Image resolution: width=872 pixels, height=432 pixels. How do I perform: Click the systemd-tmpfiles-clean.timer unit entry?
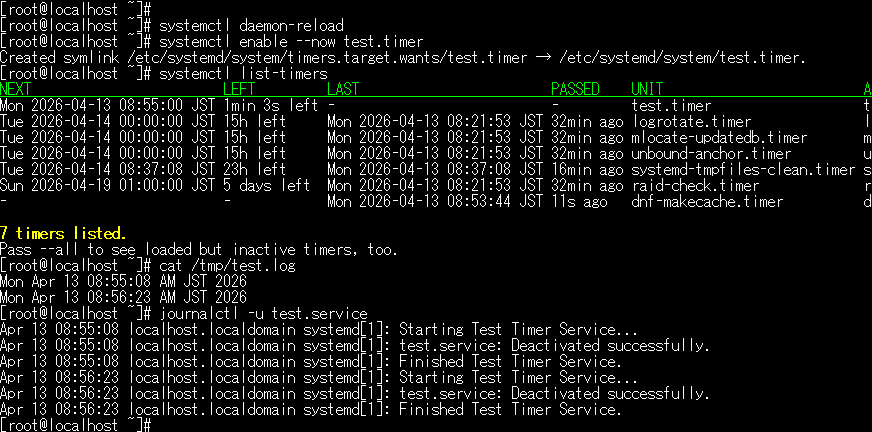(x=743, y=169)
